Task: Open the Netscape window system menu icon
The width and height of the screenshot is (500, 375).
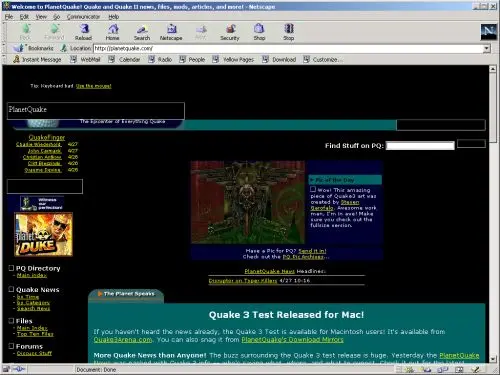Action: (x=6, y=6)
